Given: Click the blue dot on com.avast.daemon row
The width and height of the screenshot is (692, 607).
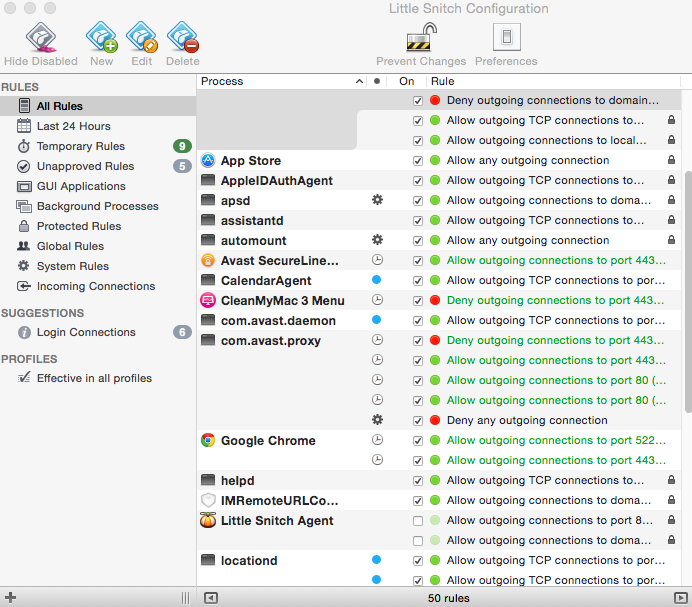Looking at the screenshot, I should pos(376,320).
